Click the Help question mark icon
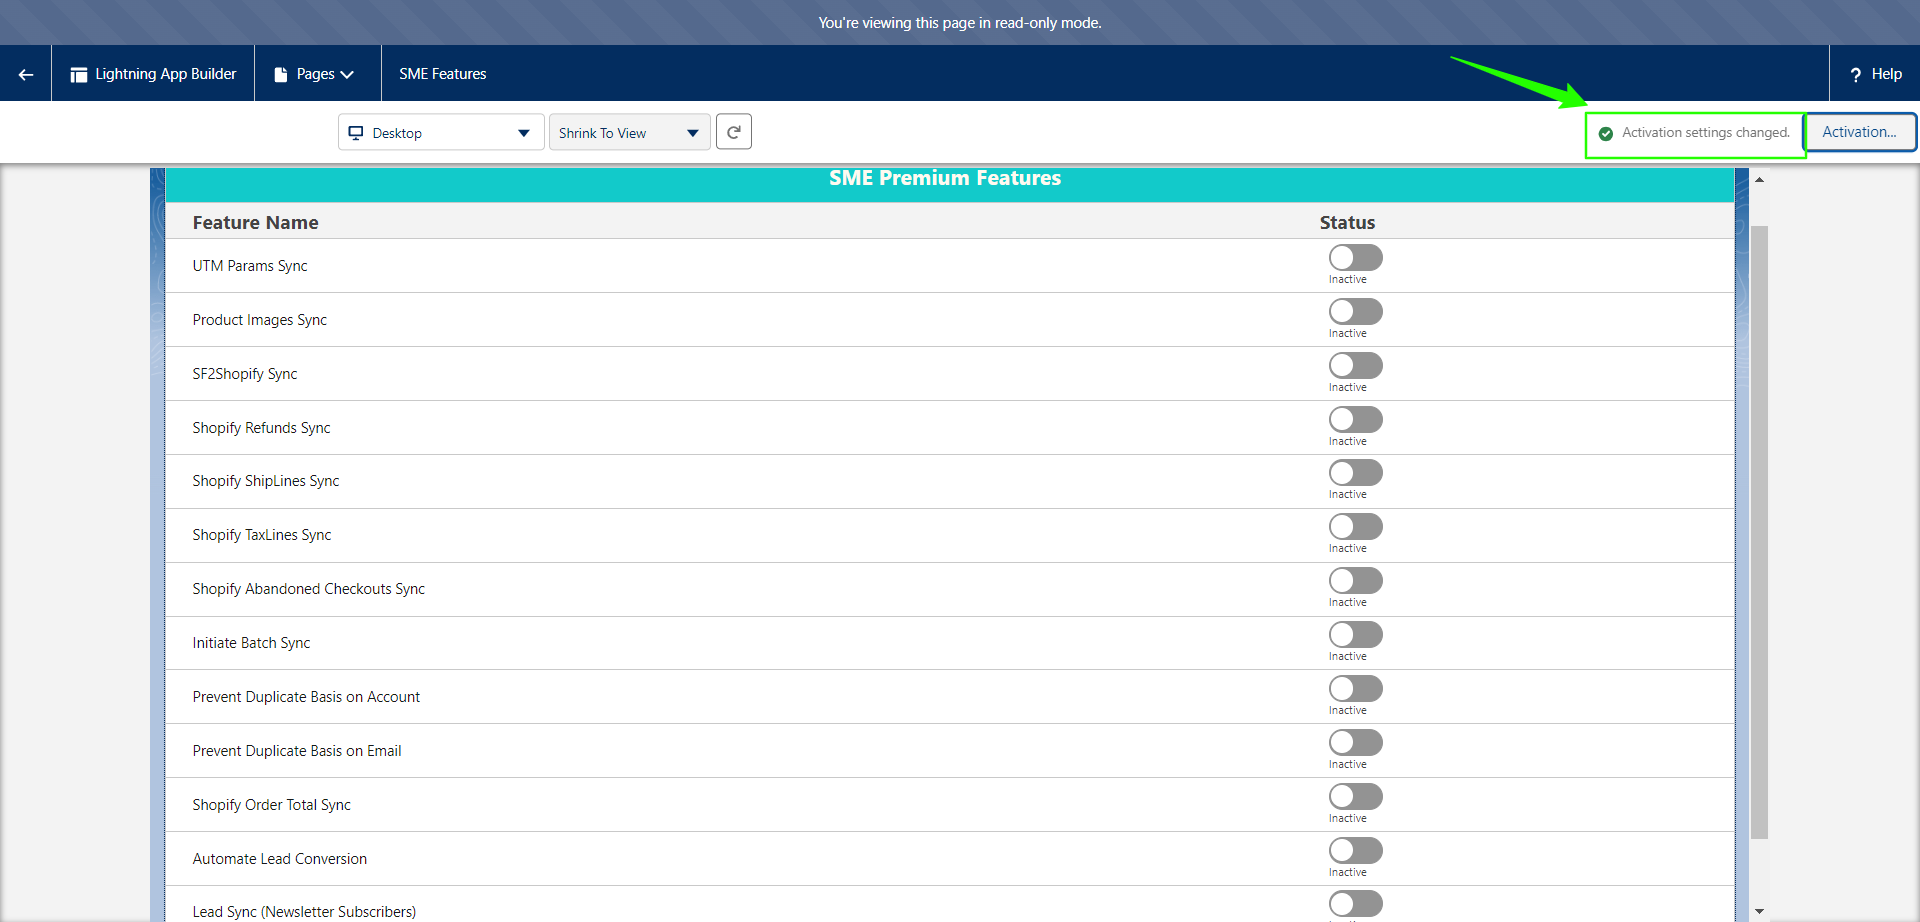Screen dimensions: 1920x922 point(1856,75)
